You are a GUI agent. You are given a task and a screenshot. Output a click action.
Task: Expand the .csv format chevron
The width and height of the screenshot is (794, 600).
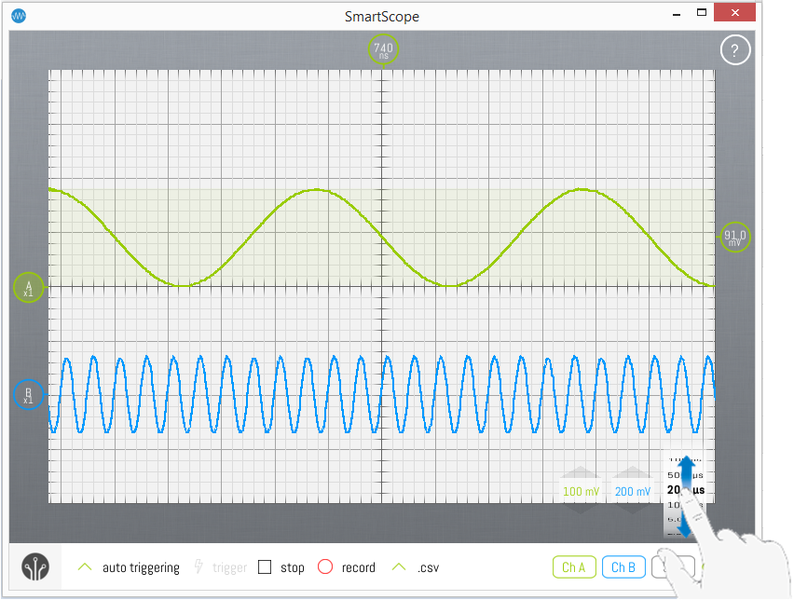point(399,567)
